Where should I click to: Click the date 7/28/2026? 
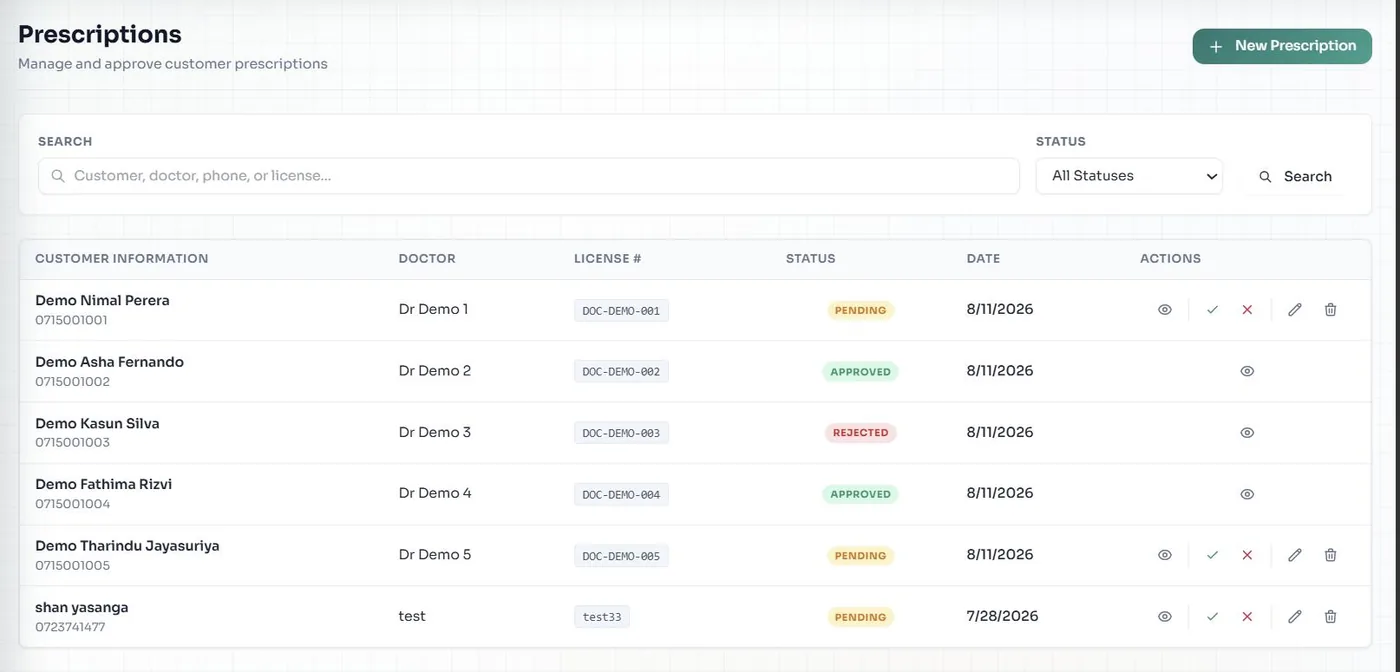tap(1002, 616)
